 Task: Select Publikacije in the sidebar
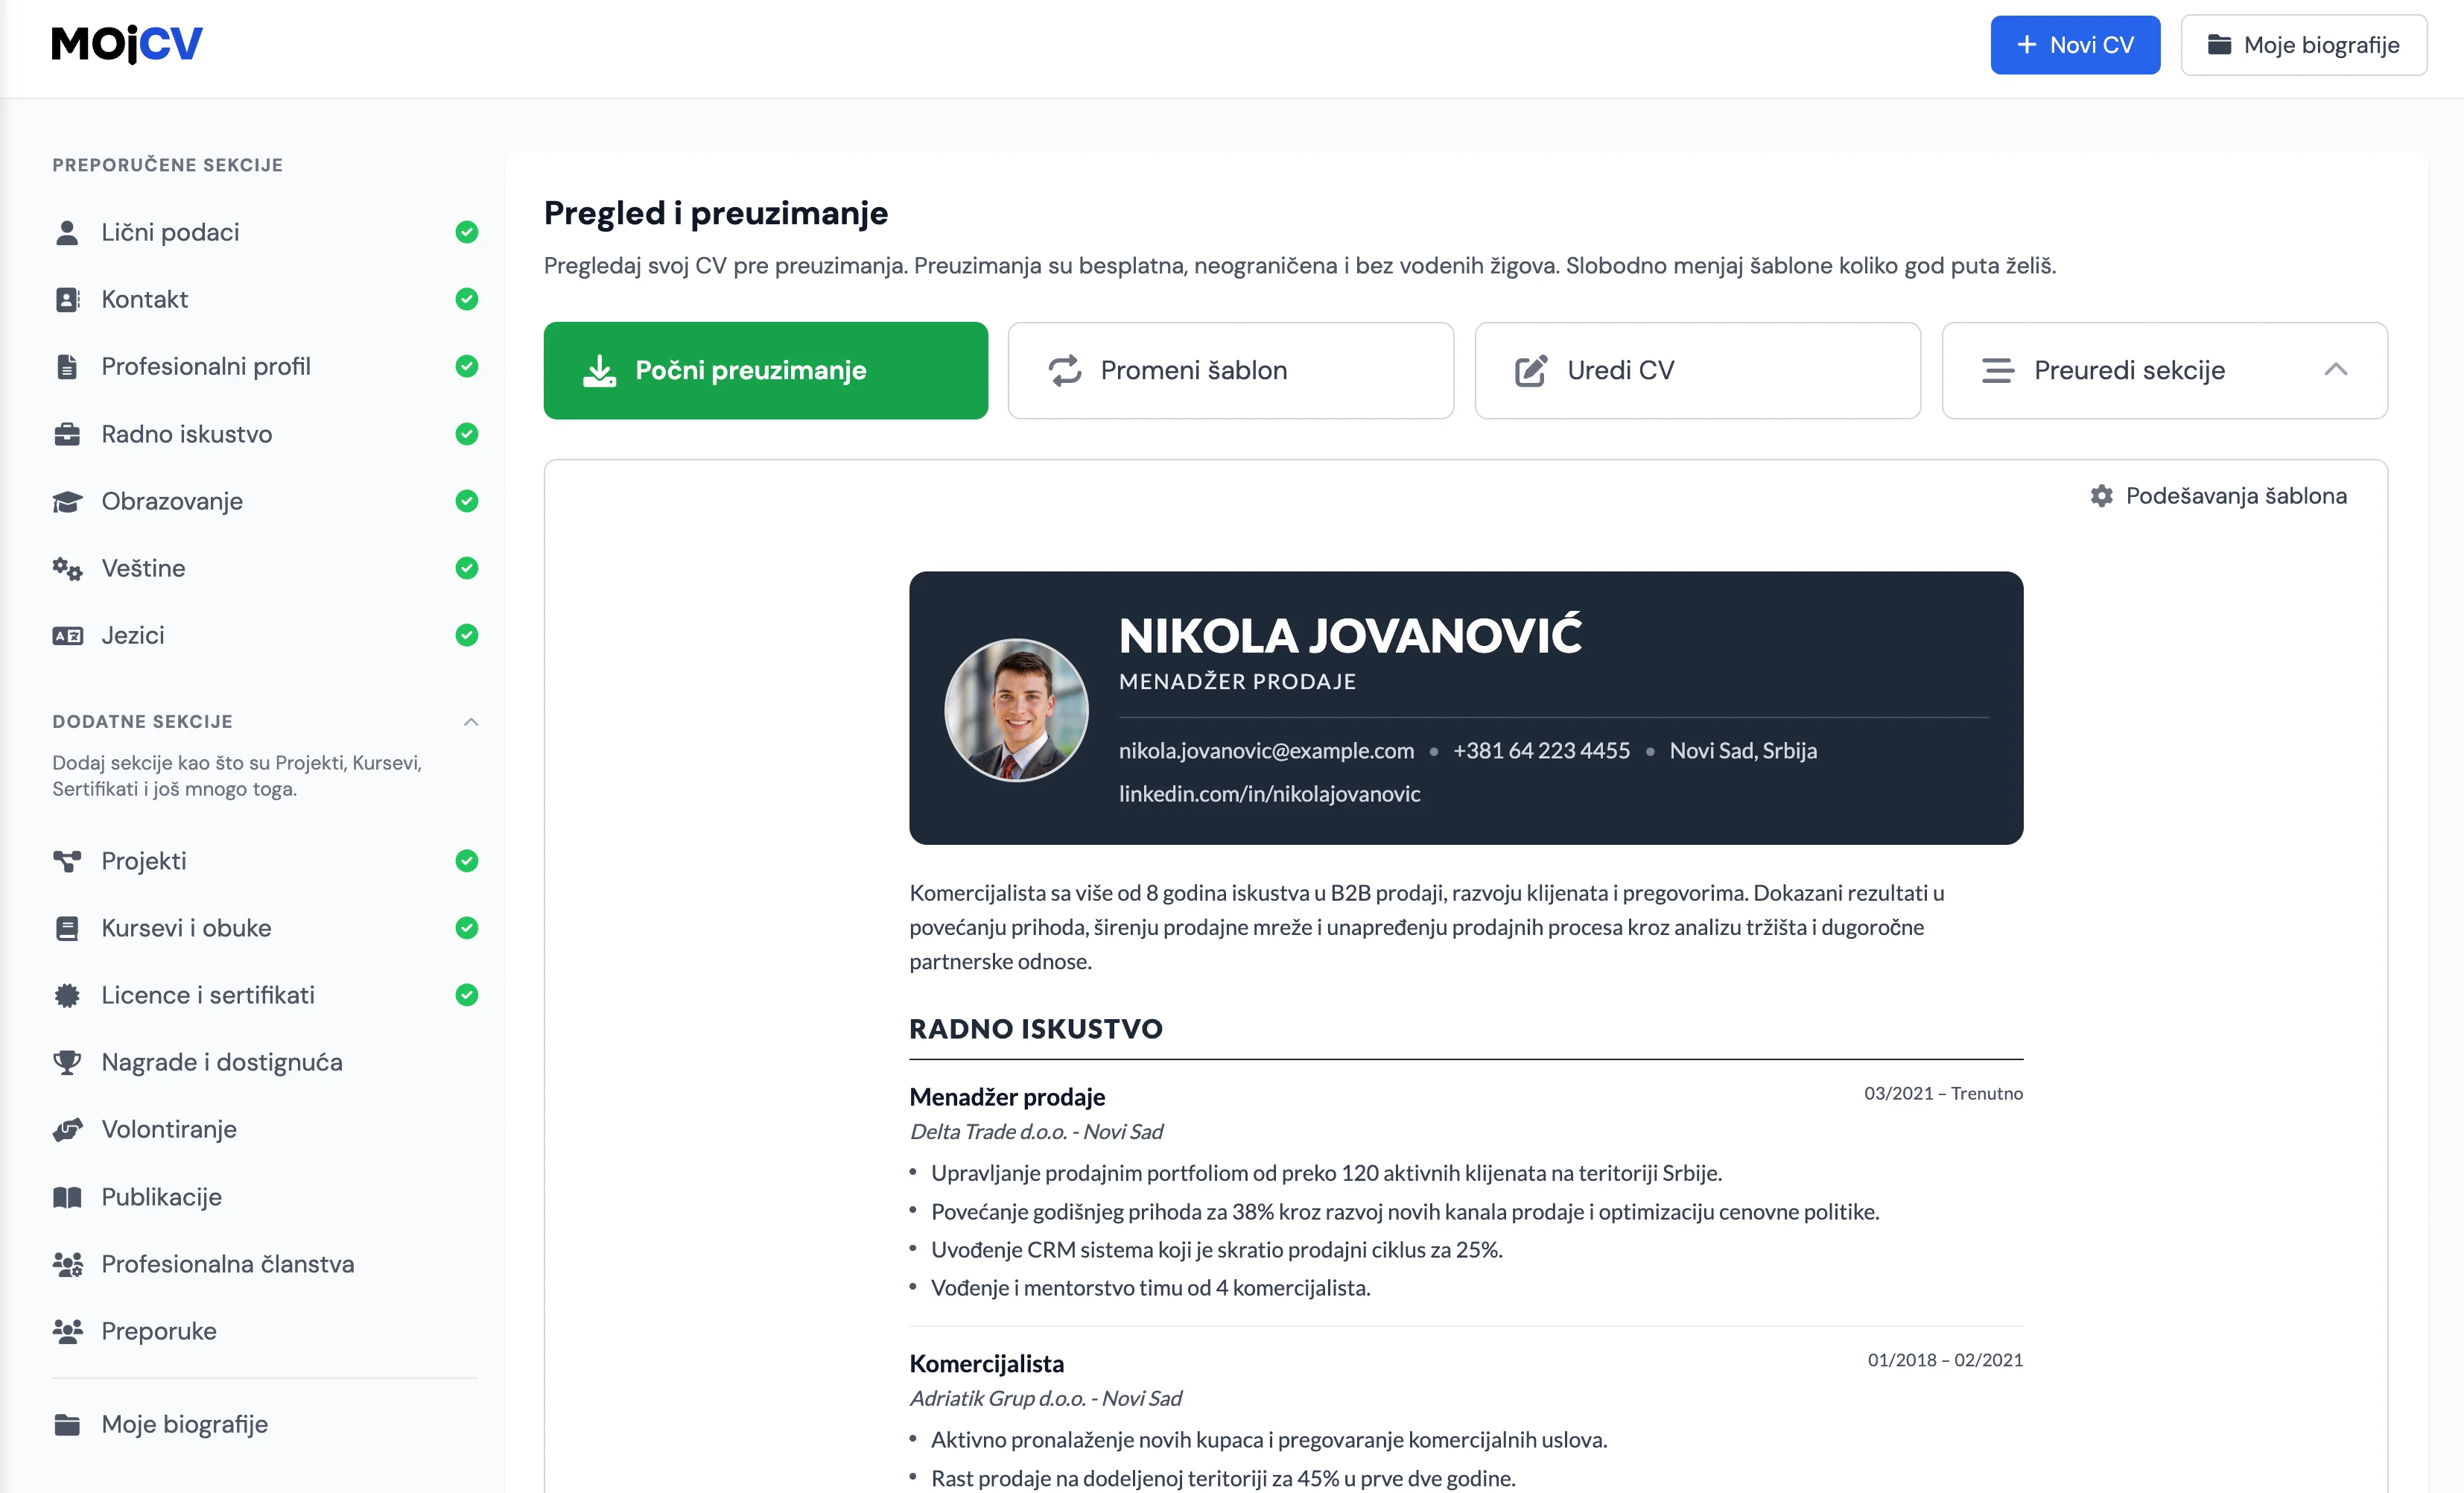(161, 1196)
